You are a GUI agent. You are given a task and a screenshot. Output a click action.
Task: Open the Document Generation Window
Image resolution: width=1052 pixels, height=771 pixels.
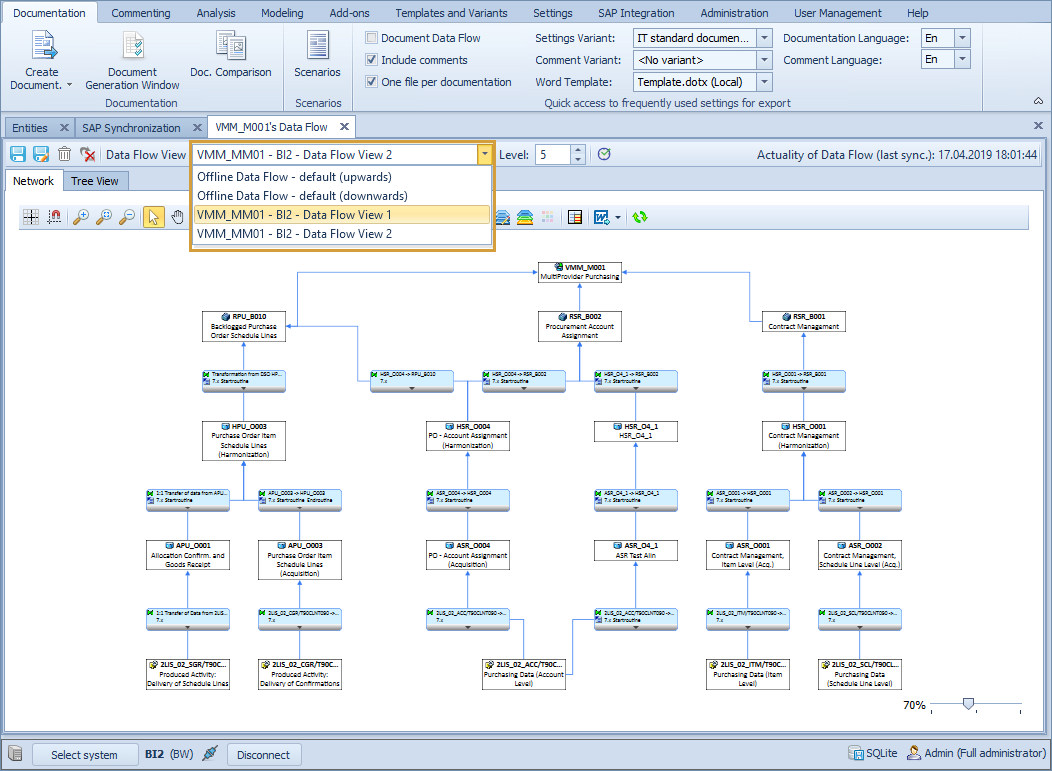pos(132,60)
